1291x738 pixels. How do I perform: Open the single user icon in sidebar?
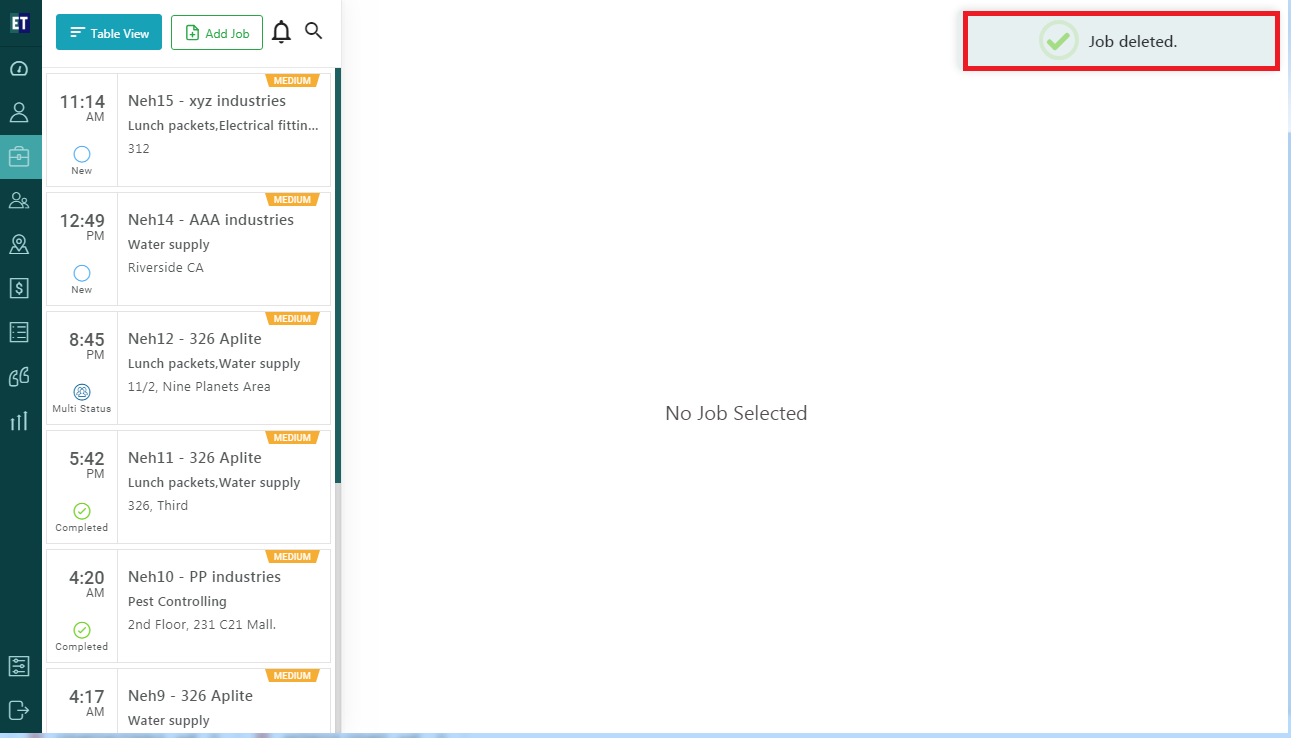click(x=19, y=112)
